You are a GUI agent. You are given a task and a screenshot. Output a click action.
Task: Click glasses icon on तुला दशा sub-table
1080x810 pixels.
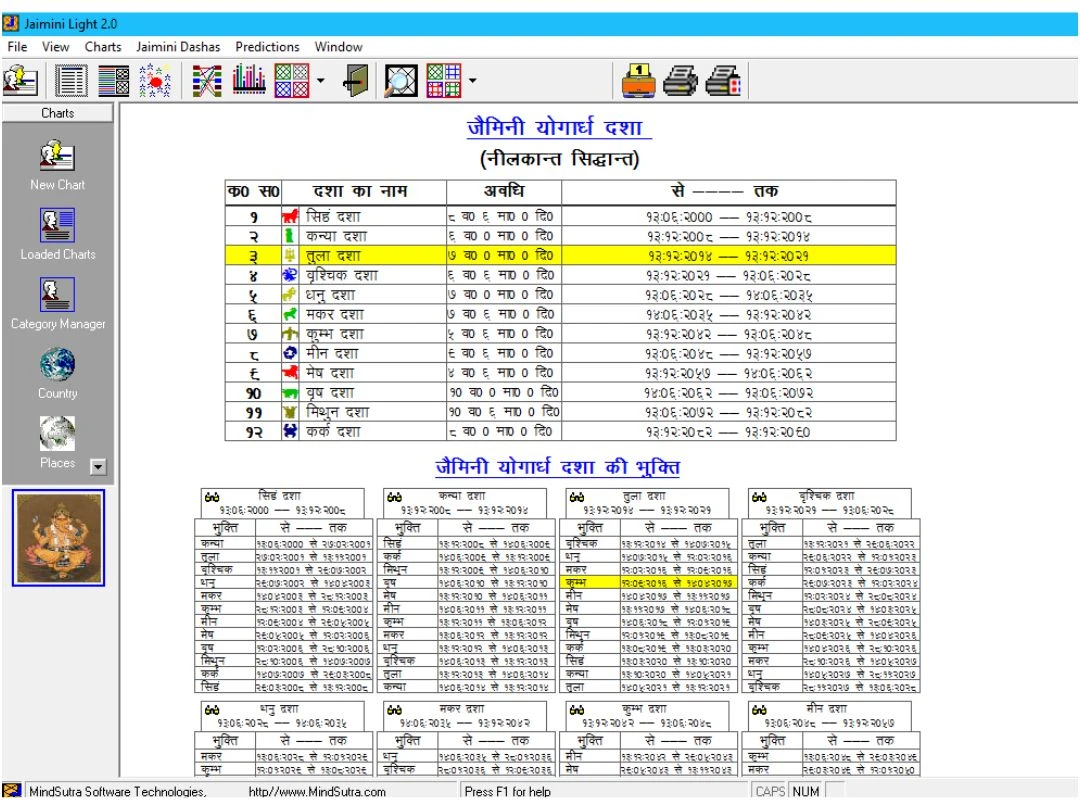point(577,497)
